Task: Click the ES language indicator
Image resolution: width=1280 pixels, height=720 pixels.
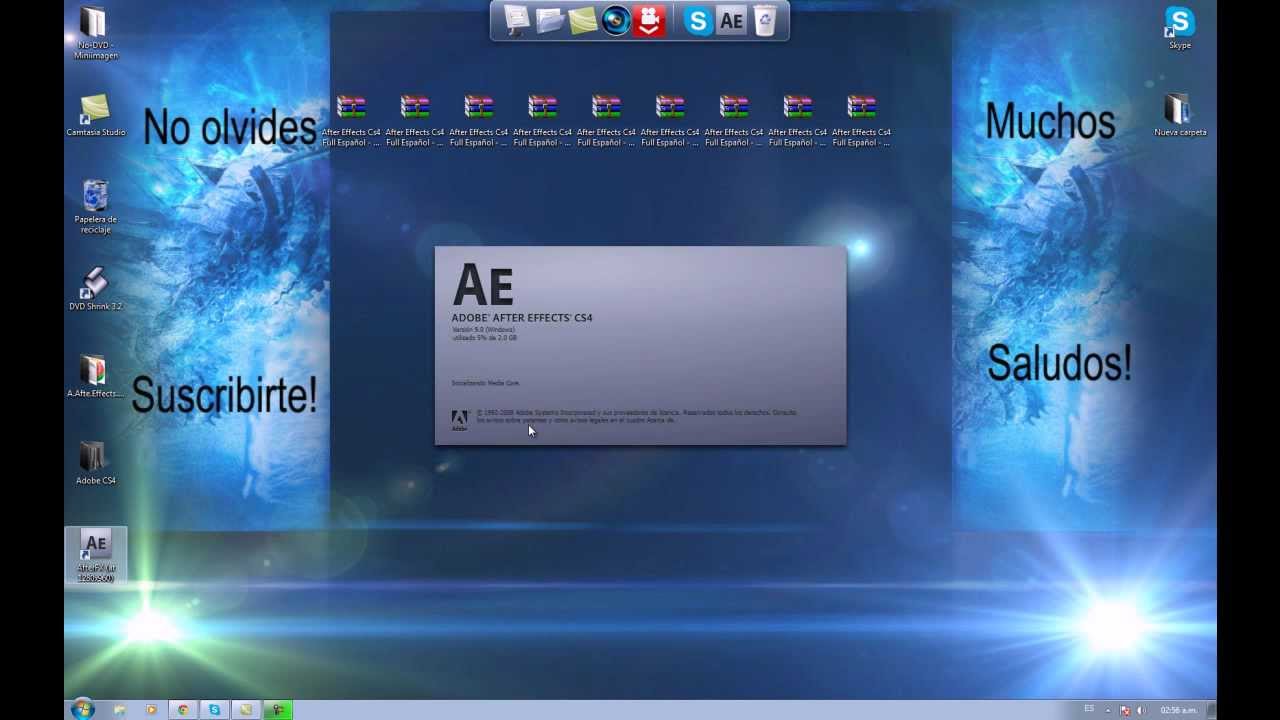Action: [1089, 709]
